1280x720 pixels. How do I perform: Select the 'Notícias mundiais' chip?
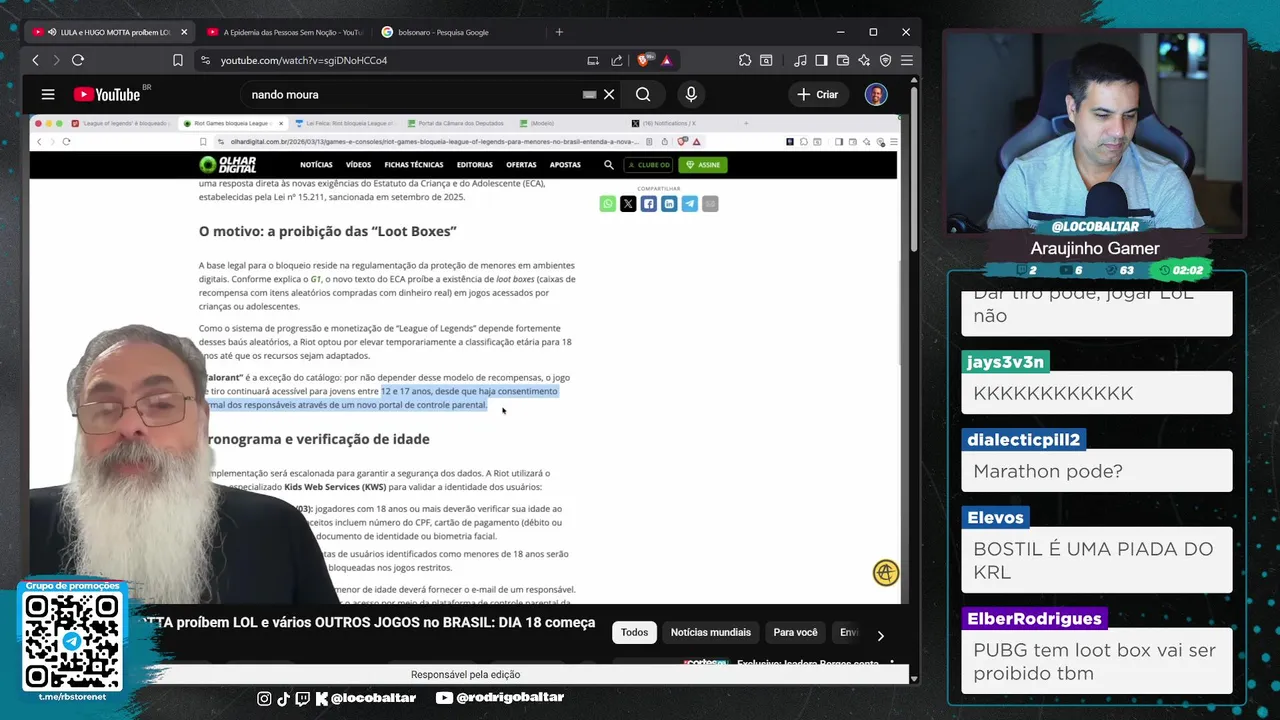pos(710,632)
